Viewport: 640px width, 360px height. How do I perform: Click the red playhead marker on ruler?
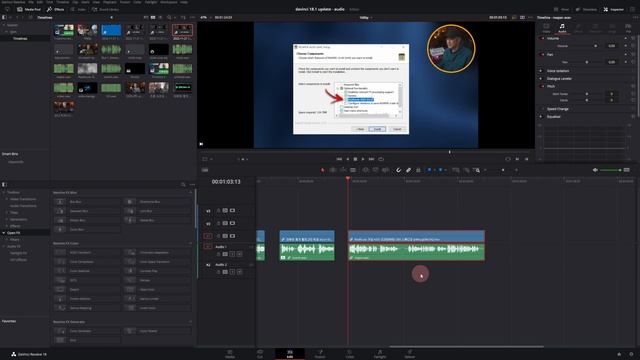(348, 178)
